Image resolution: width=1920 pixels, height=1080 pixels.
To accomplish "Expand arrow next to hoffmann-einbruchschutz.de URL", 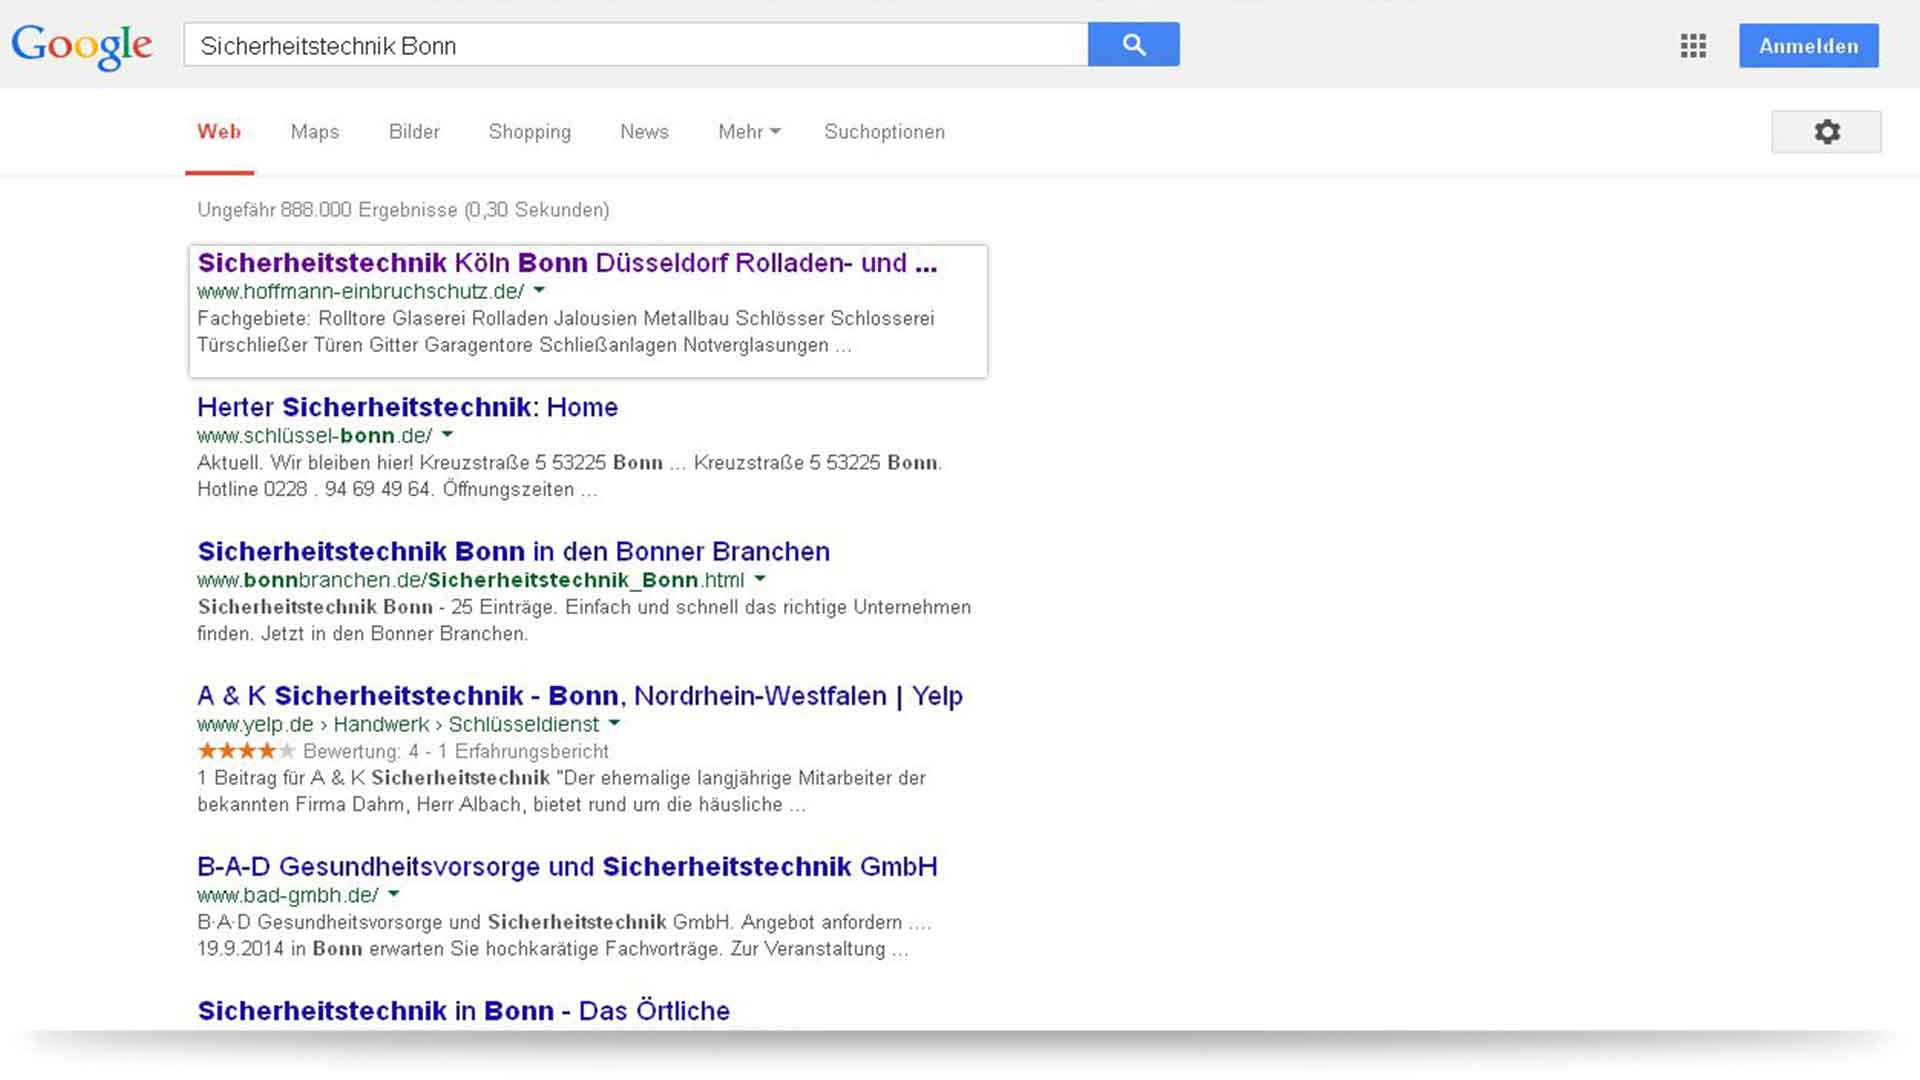I will pos(539,291).
